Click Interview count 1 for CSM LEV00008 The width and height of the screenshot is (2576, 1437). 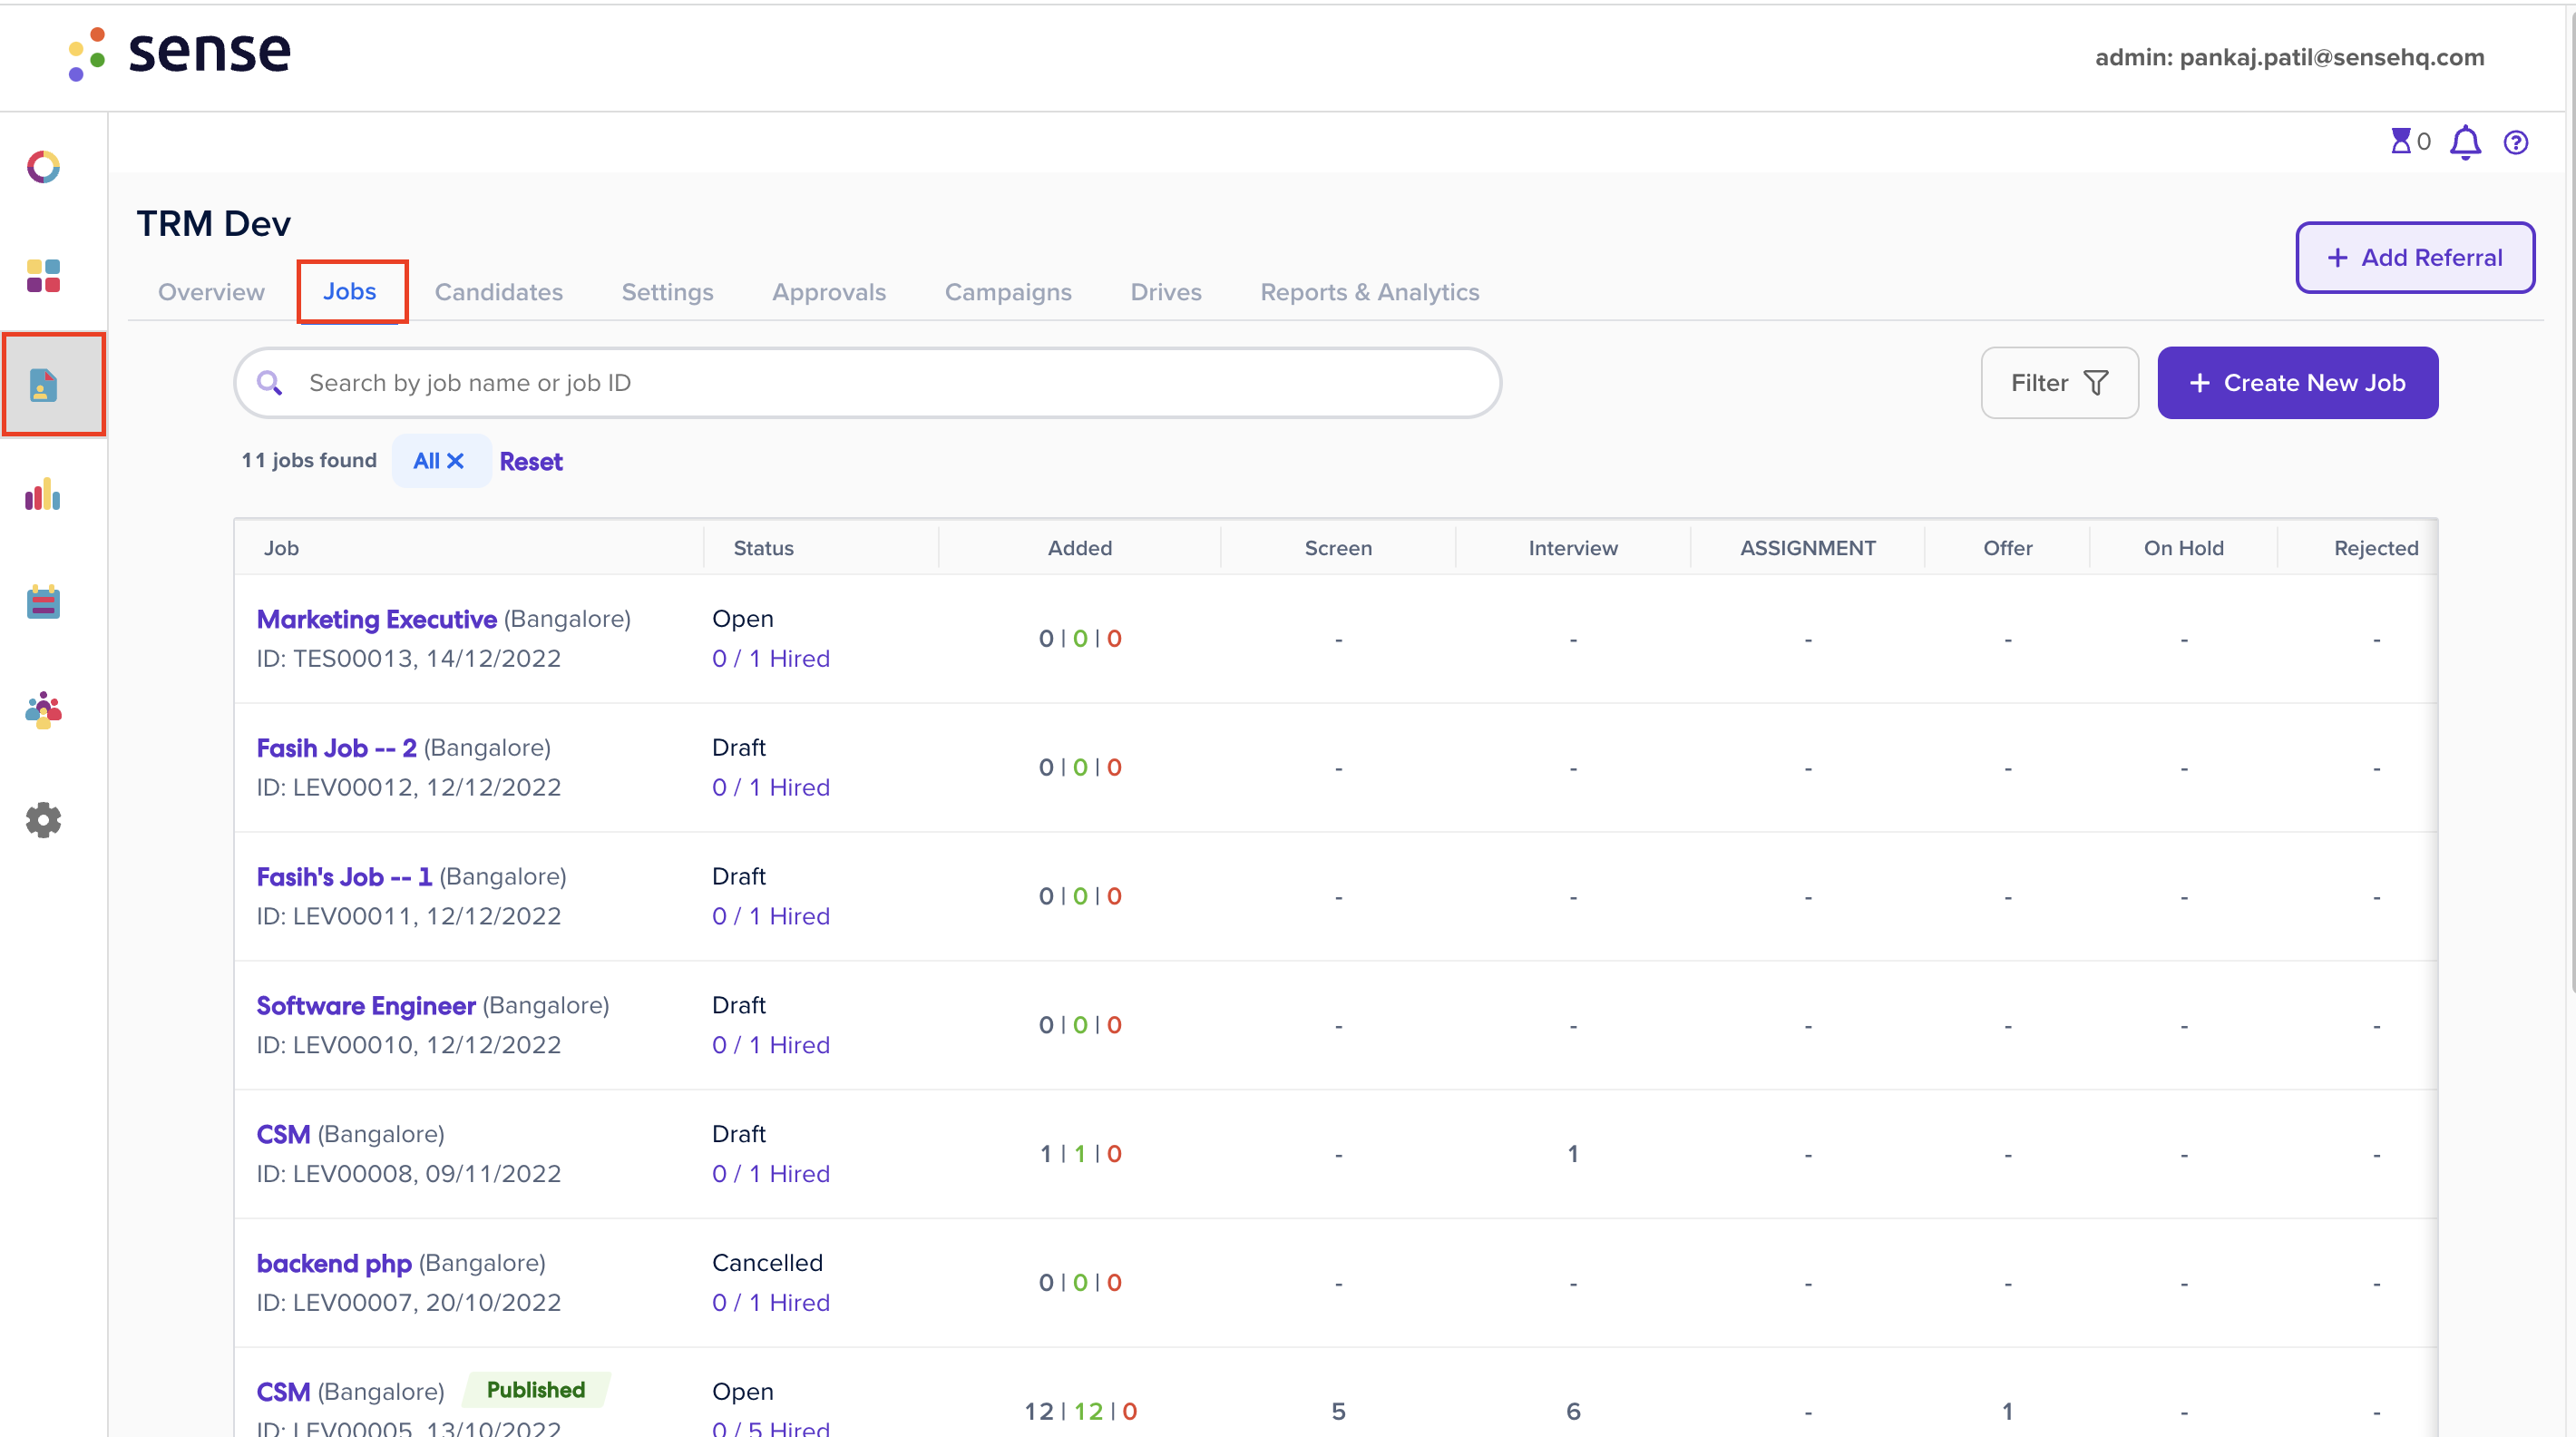tap(1573, 1154)
